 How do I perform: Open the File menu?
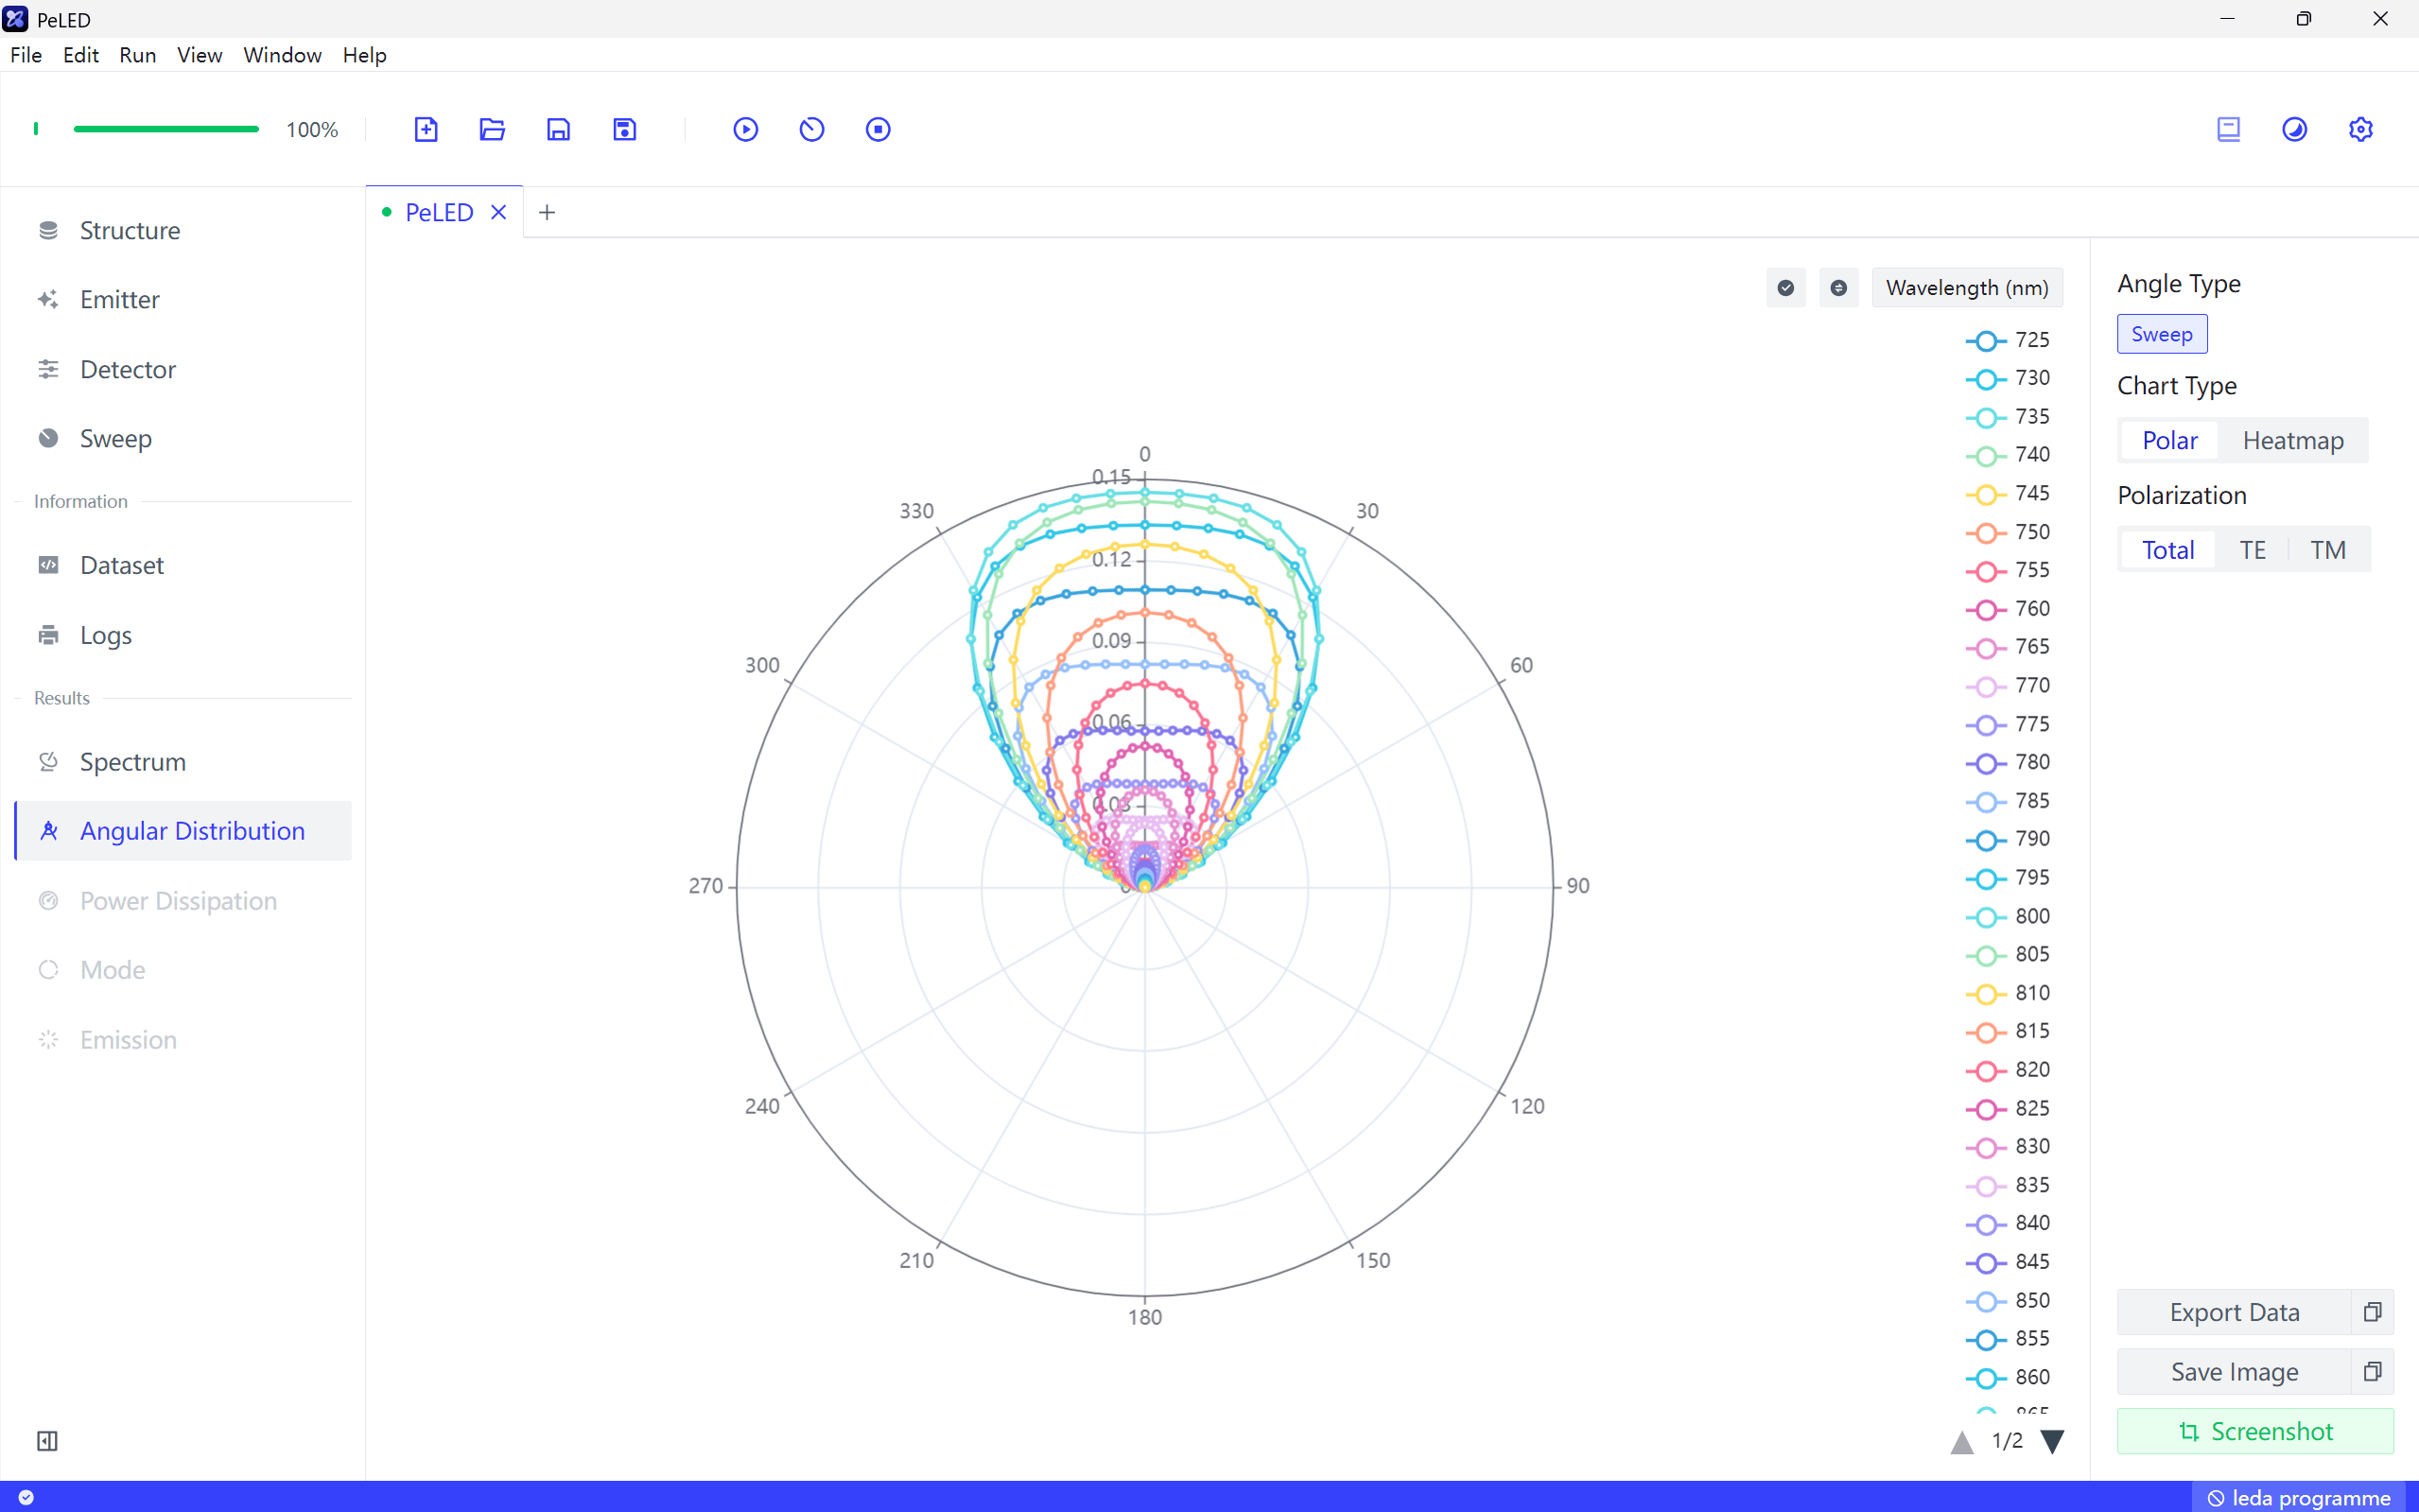[26, 55]
